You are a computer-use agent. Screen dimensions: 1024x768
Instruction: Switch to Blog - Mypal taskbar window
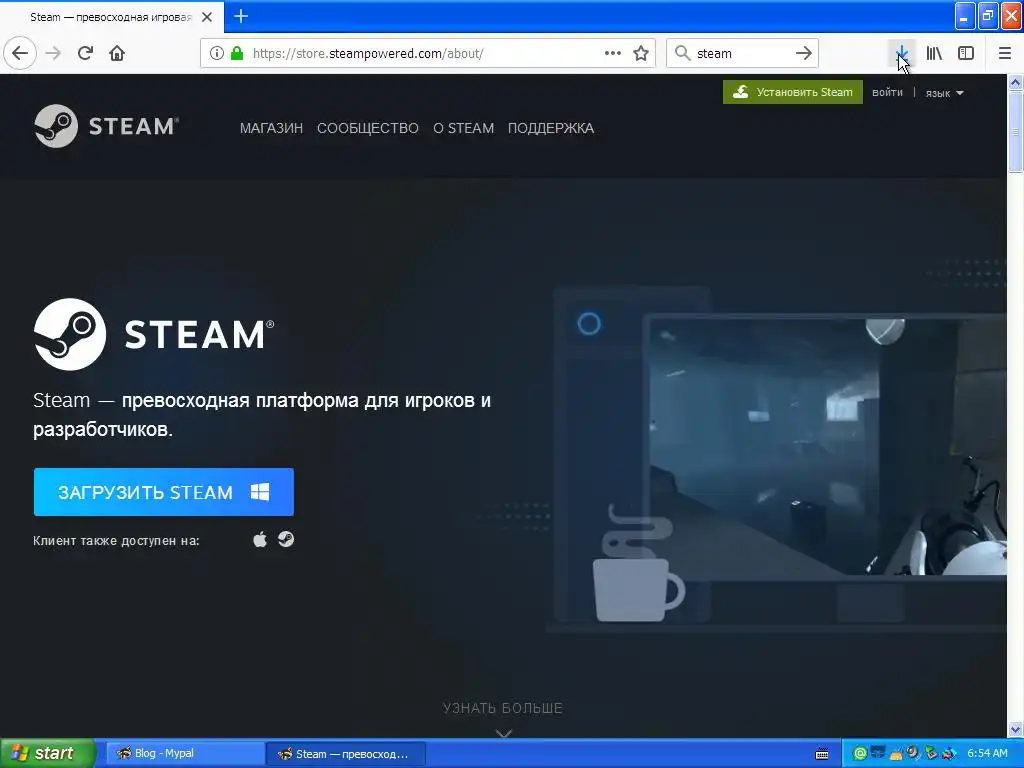coord(185,754)
